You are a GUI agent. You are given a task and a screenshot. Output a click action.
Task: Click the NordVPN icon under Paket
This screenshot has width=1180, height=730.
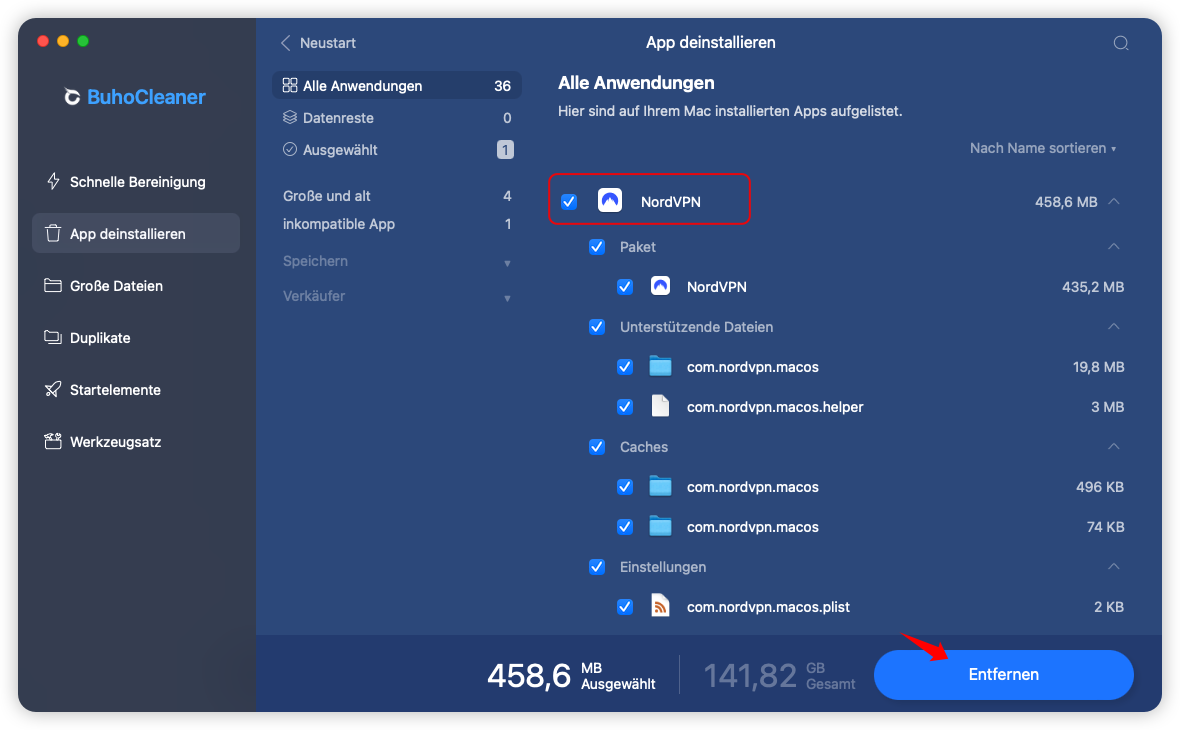click(660, 286)
